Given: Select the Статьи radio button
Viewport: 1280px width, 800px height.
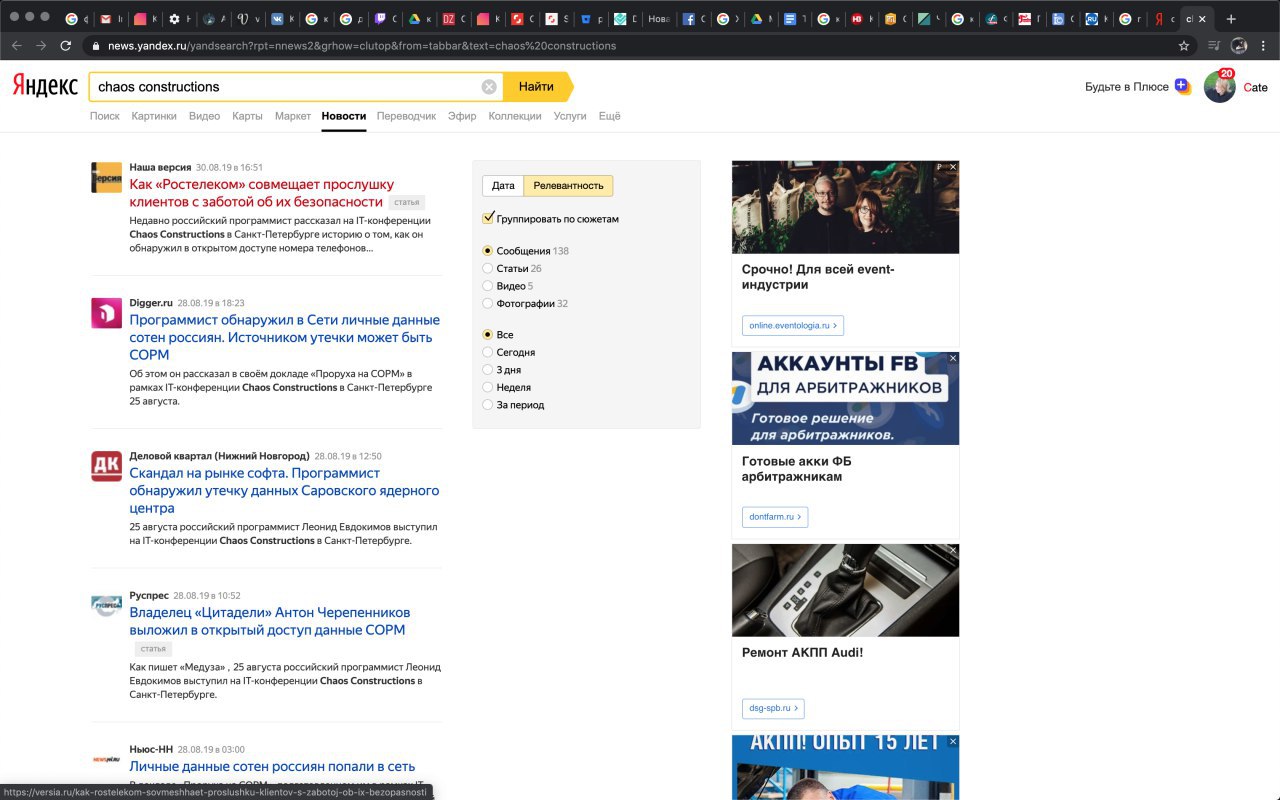Looking at the screenshot, I should click(x=488, y=268).
